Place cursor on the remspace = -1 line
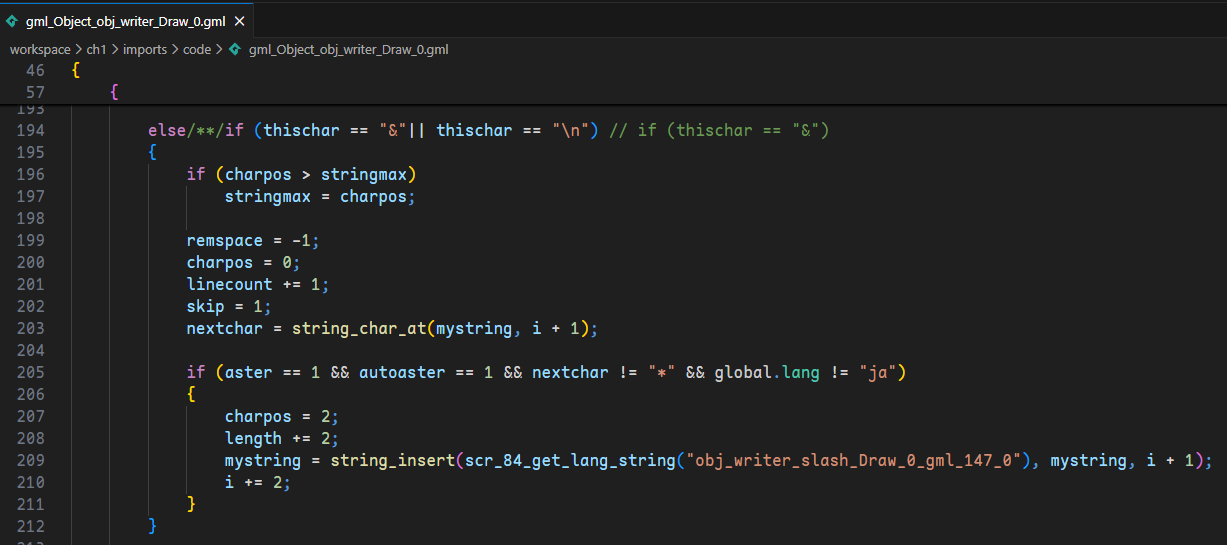 click(x=252, y=240)
